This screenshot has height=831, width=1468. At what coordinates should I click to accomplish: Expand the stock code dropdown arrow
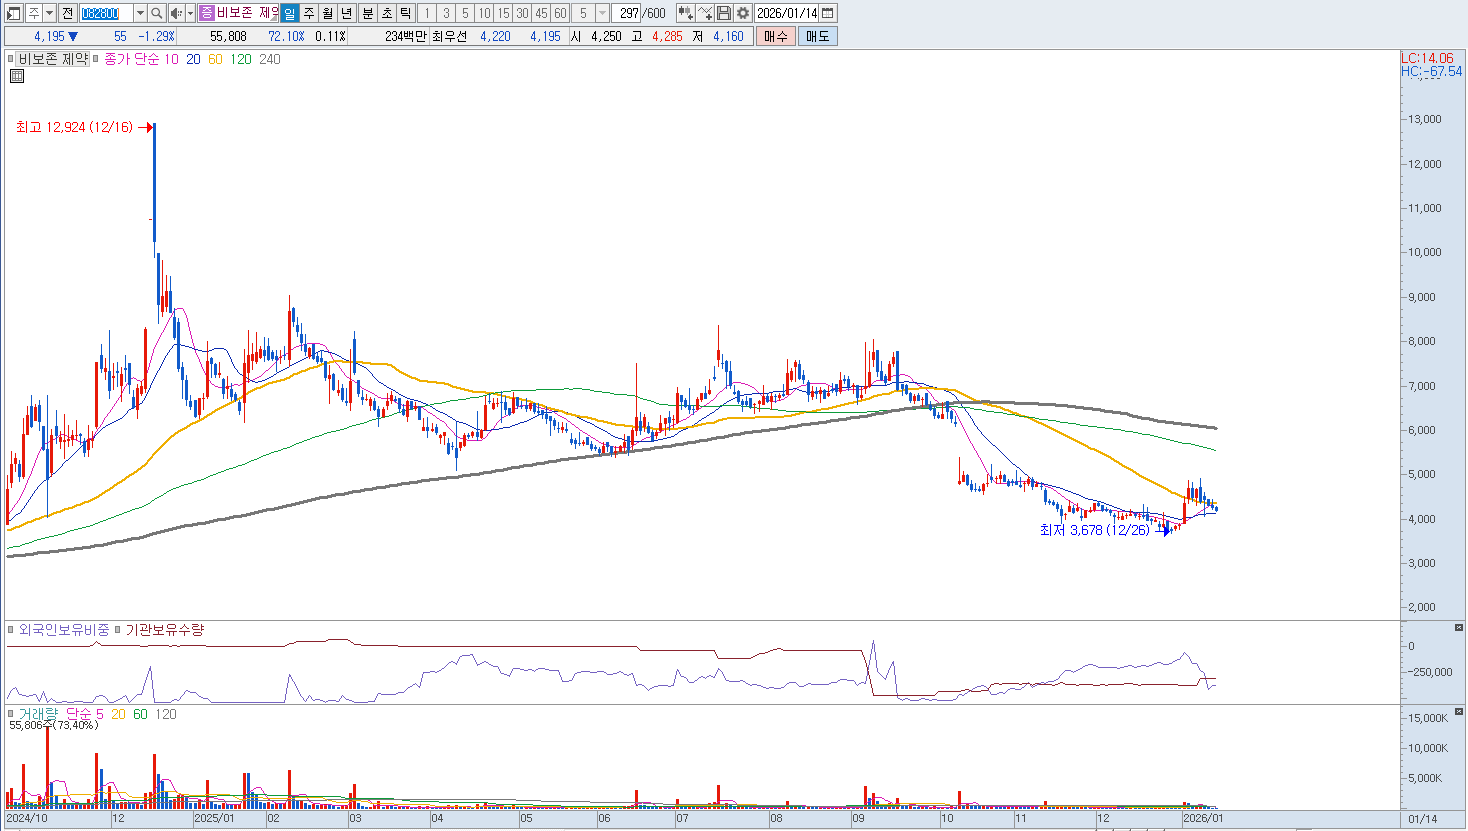(x=140, y=13)
